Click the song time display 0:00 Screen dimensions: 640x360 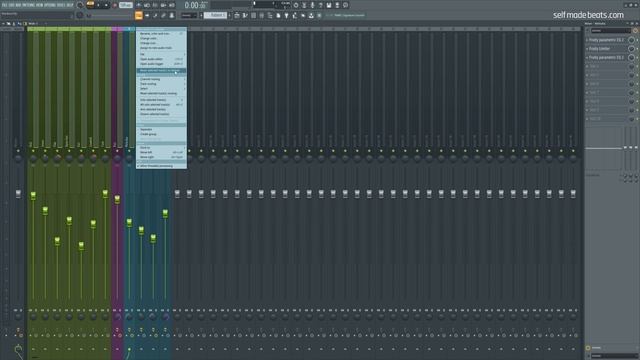pyautogui.click(x=195, y=5)
